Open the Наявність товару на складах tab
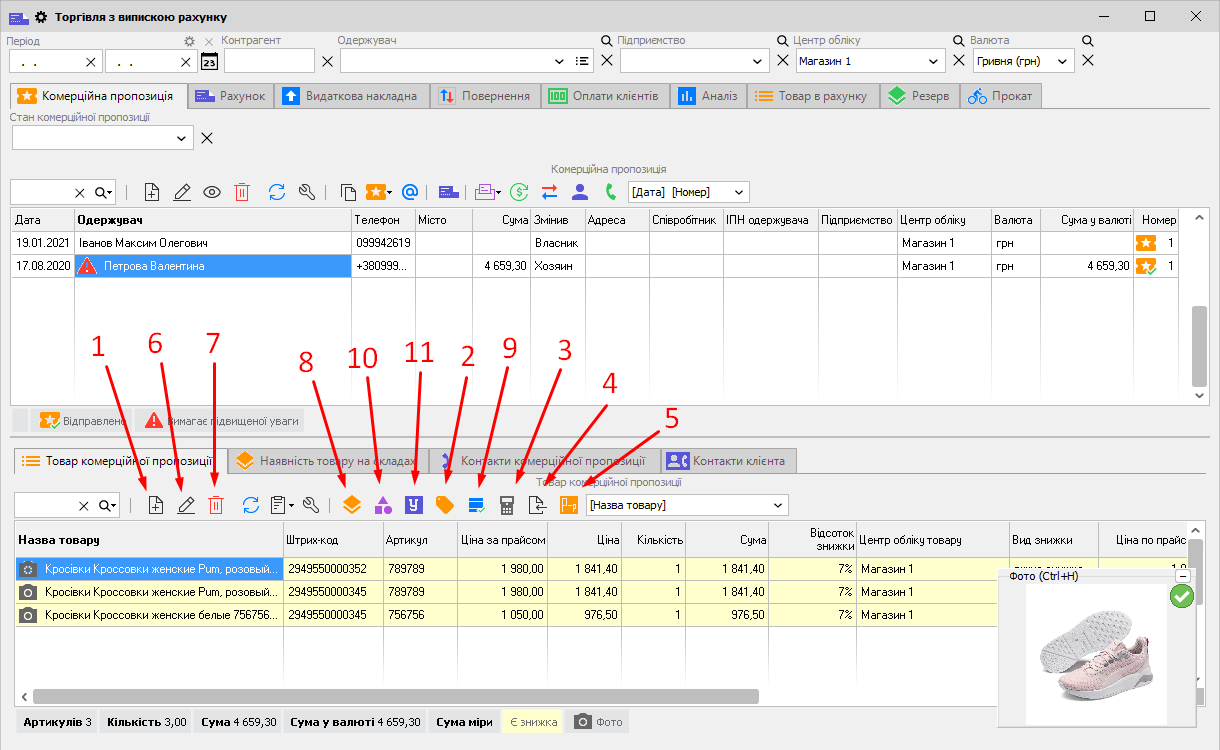This screenshot has height=750, width=1220. 326,461
